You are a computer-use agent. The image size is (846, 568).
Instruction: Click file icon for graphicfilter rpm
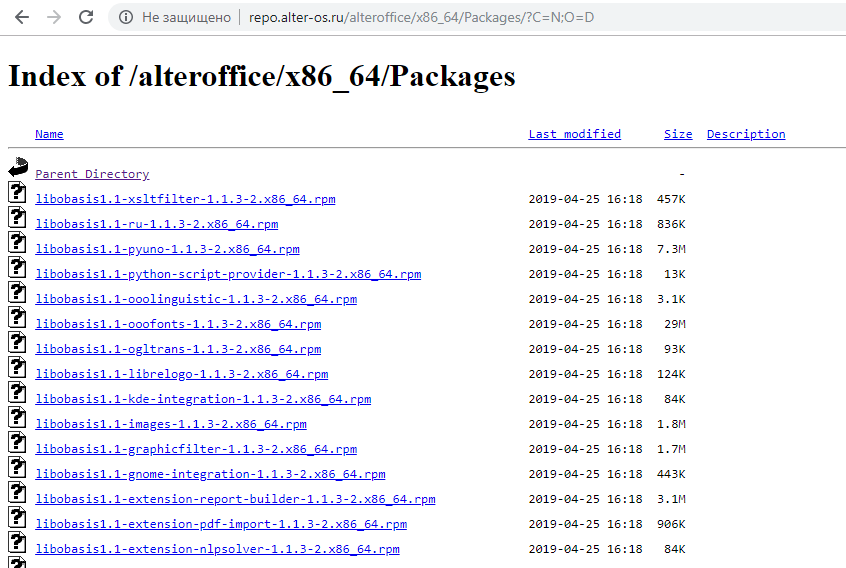17,442
